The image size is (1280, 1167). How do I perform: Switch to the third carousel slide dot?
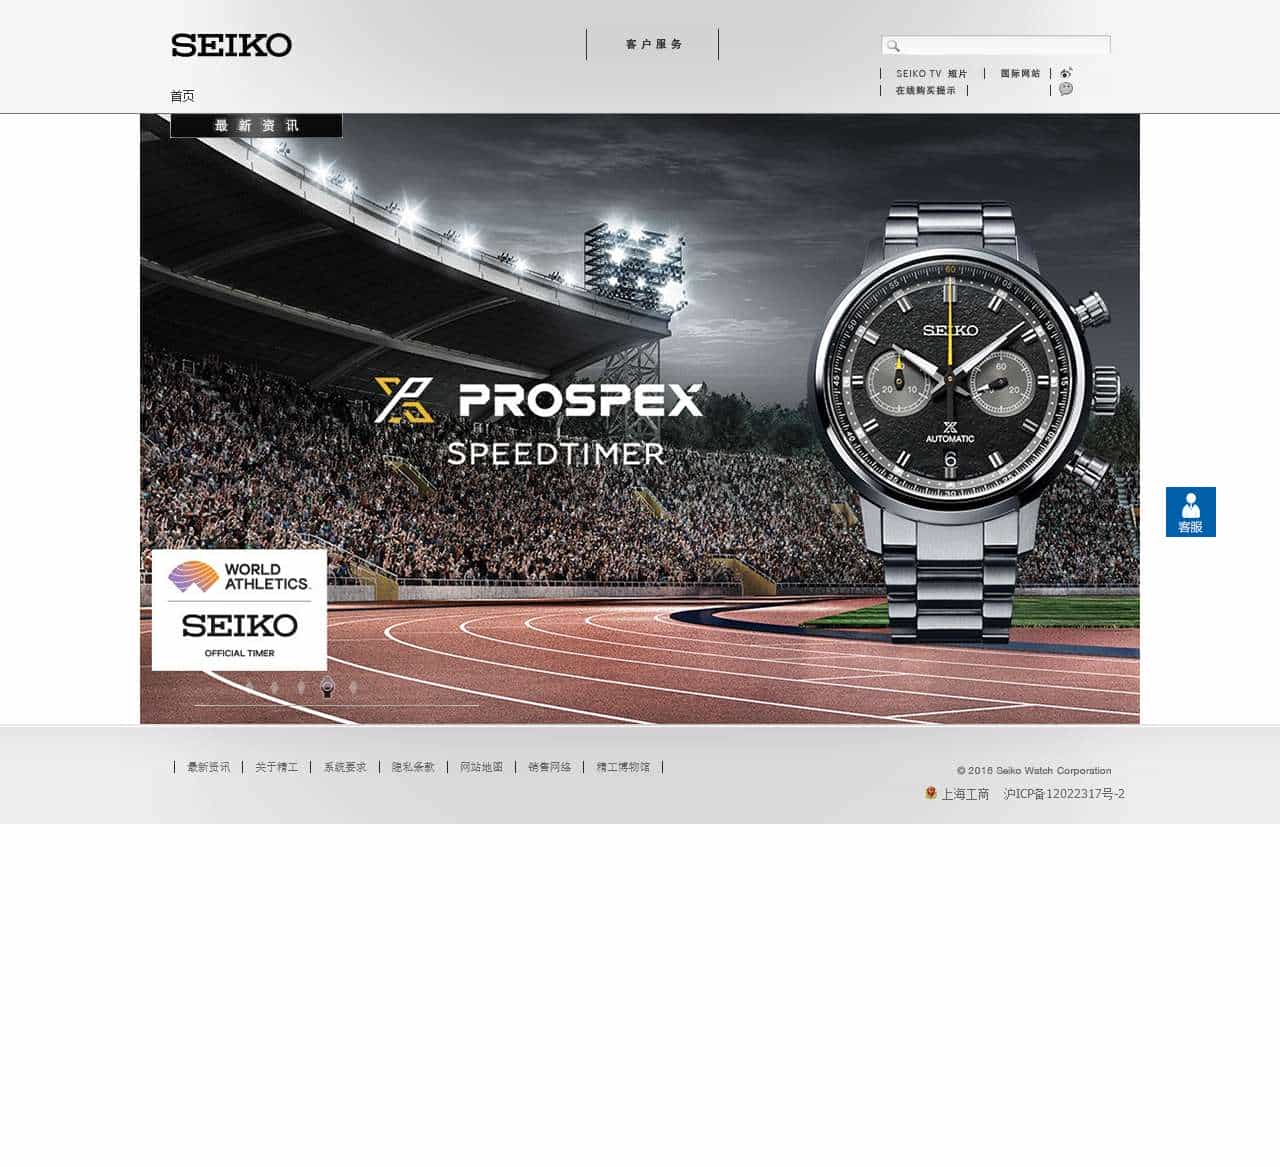click(x=301, y=687)
